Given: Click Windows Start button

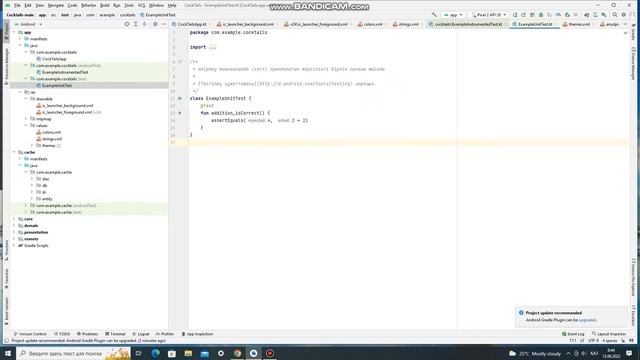Looking at the screenshot, I should click(x=8, y=353).
